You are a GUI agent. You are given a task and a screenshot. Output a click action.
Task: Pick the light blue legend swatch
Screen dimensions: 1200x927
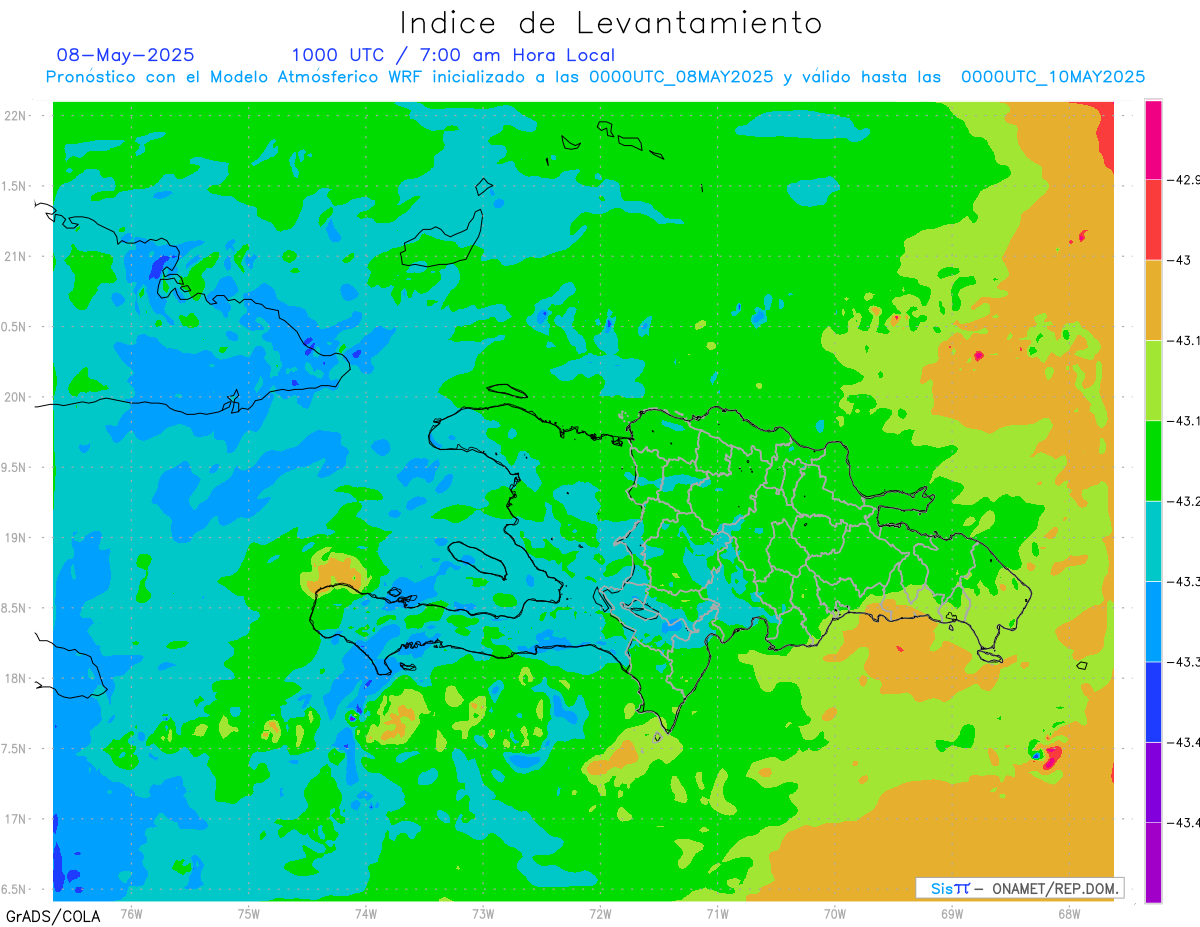(x=1153, y=621)
